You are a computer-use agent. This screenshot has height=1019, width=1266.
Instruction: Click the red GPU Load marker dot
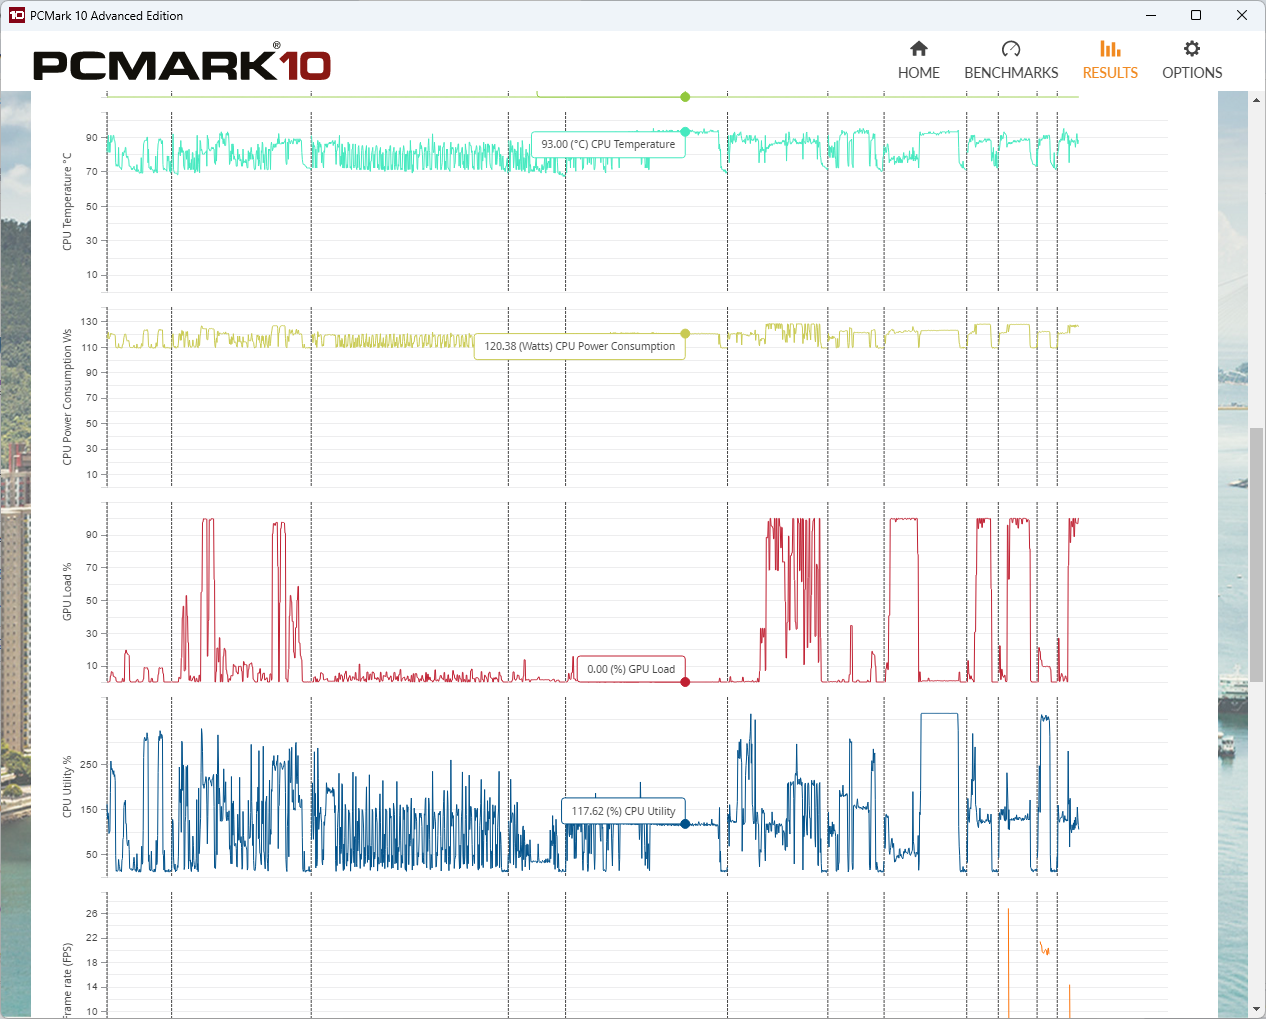(685, 682)
